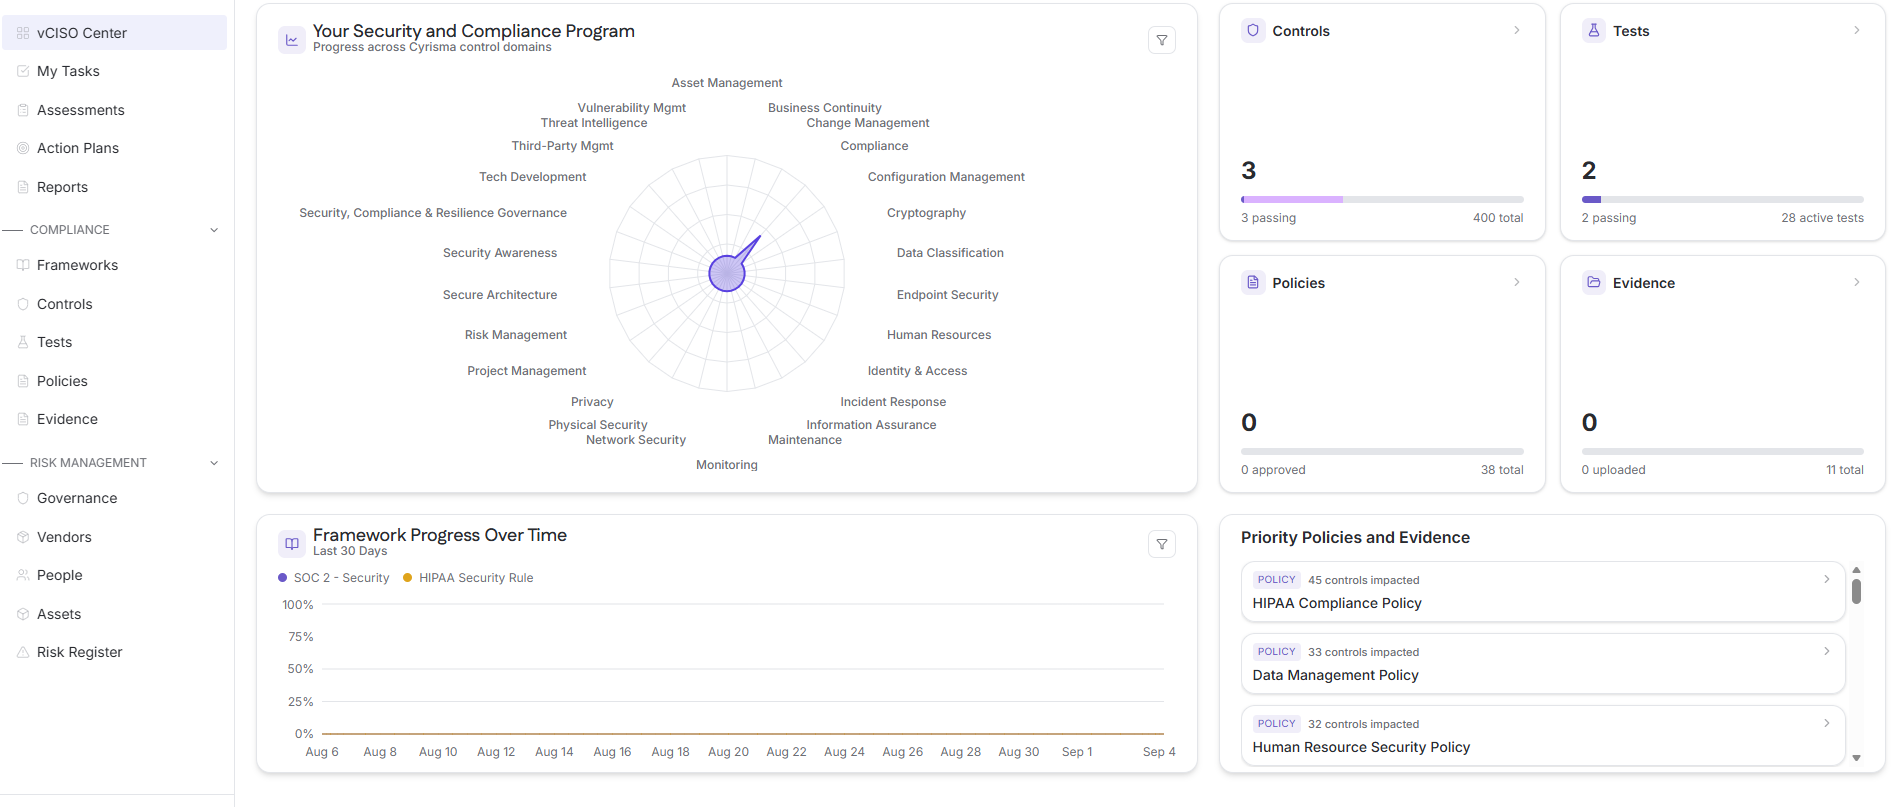Click the vCISO Center grid icon

[23, 33]
